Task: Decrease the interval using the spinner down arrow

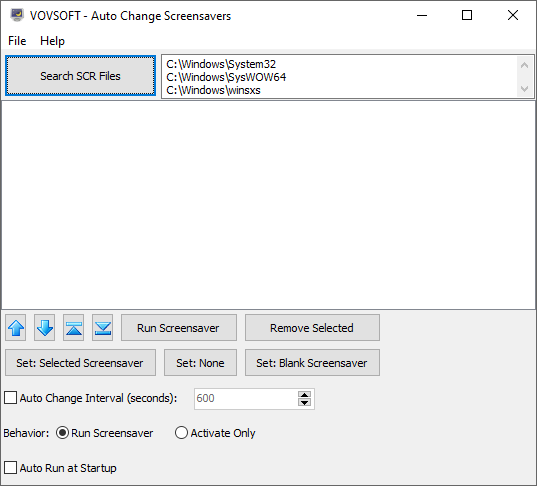Action: point(304,402)
